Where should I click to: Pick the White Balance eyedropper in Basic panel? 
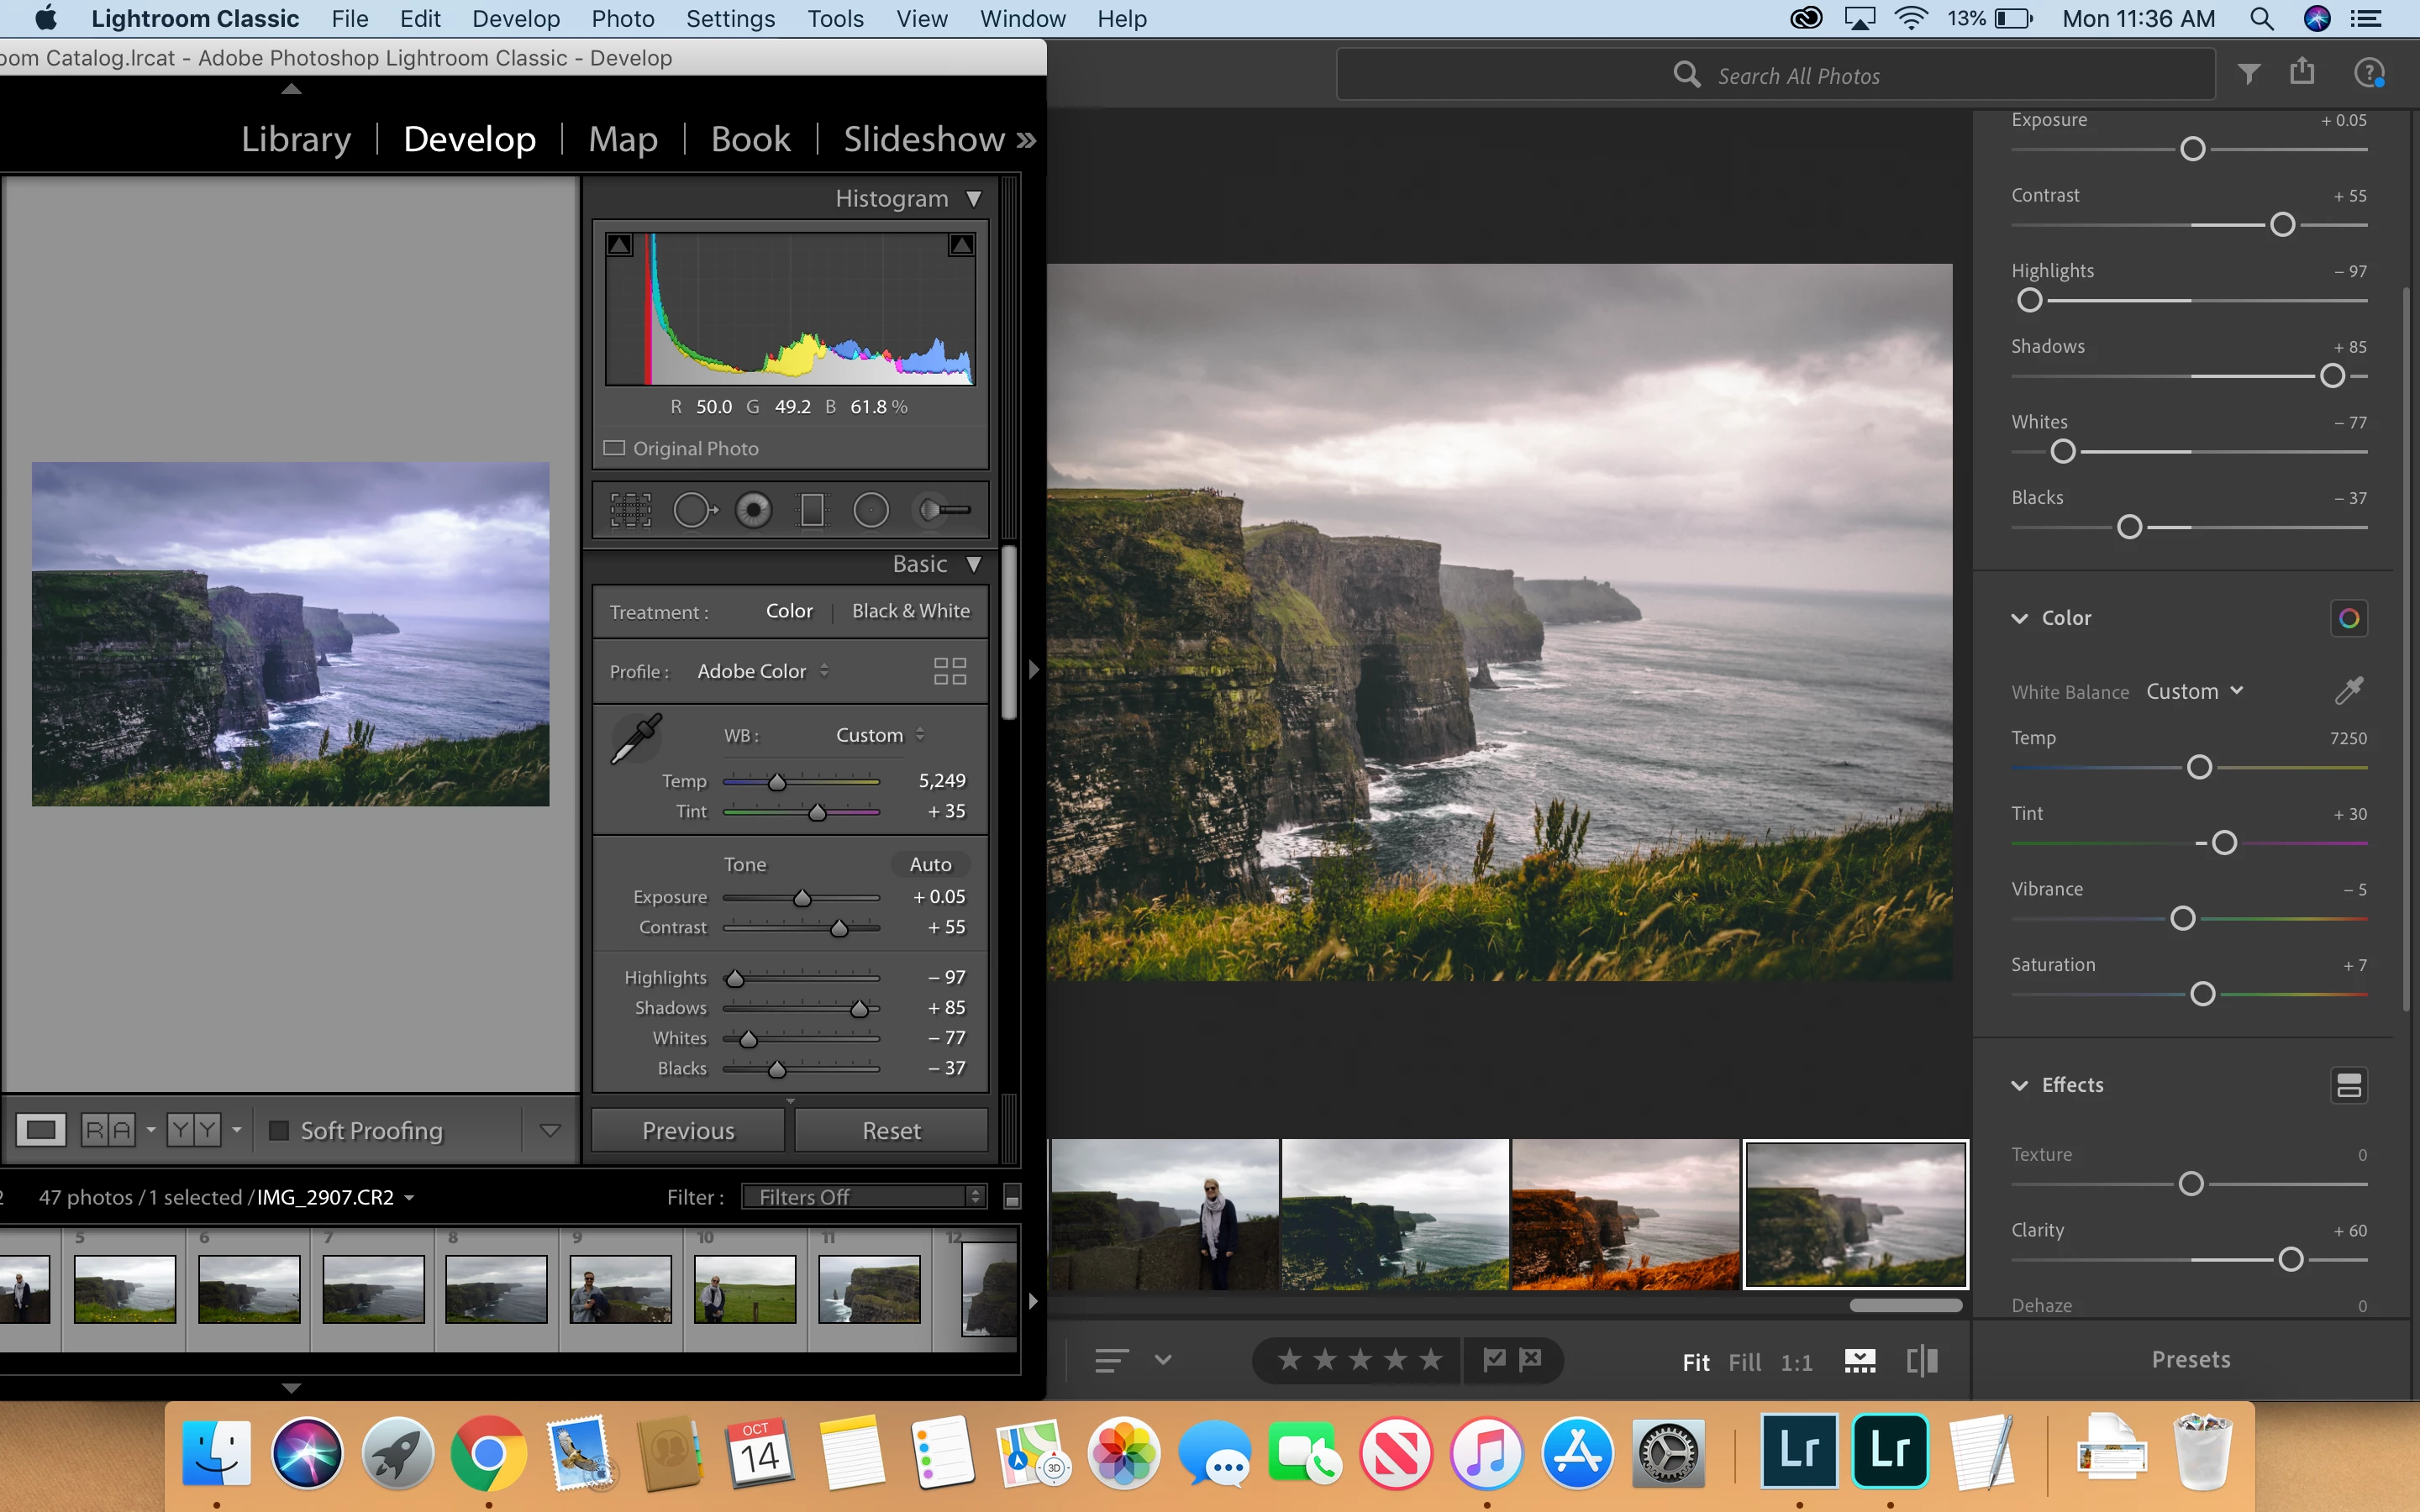click(636, 739)
